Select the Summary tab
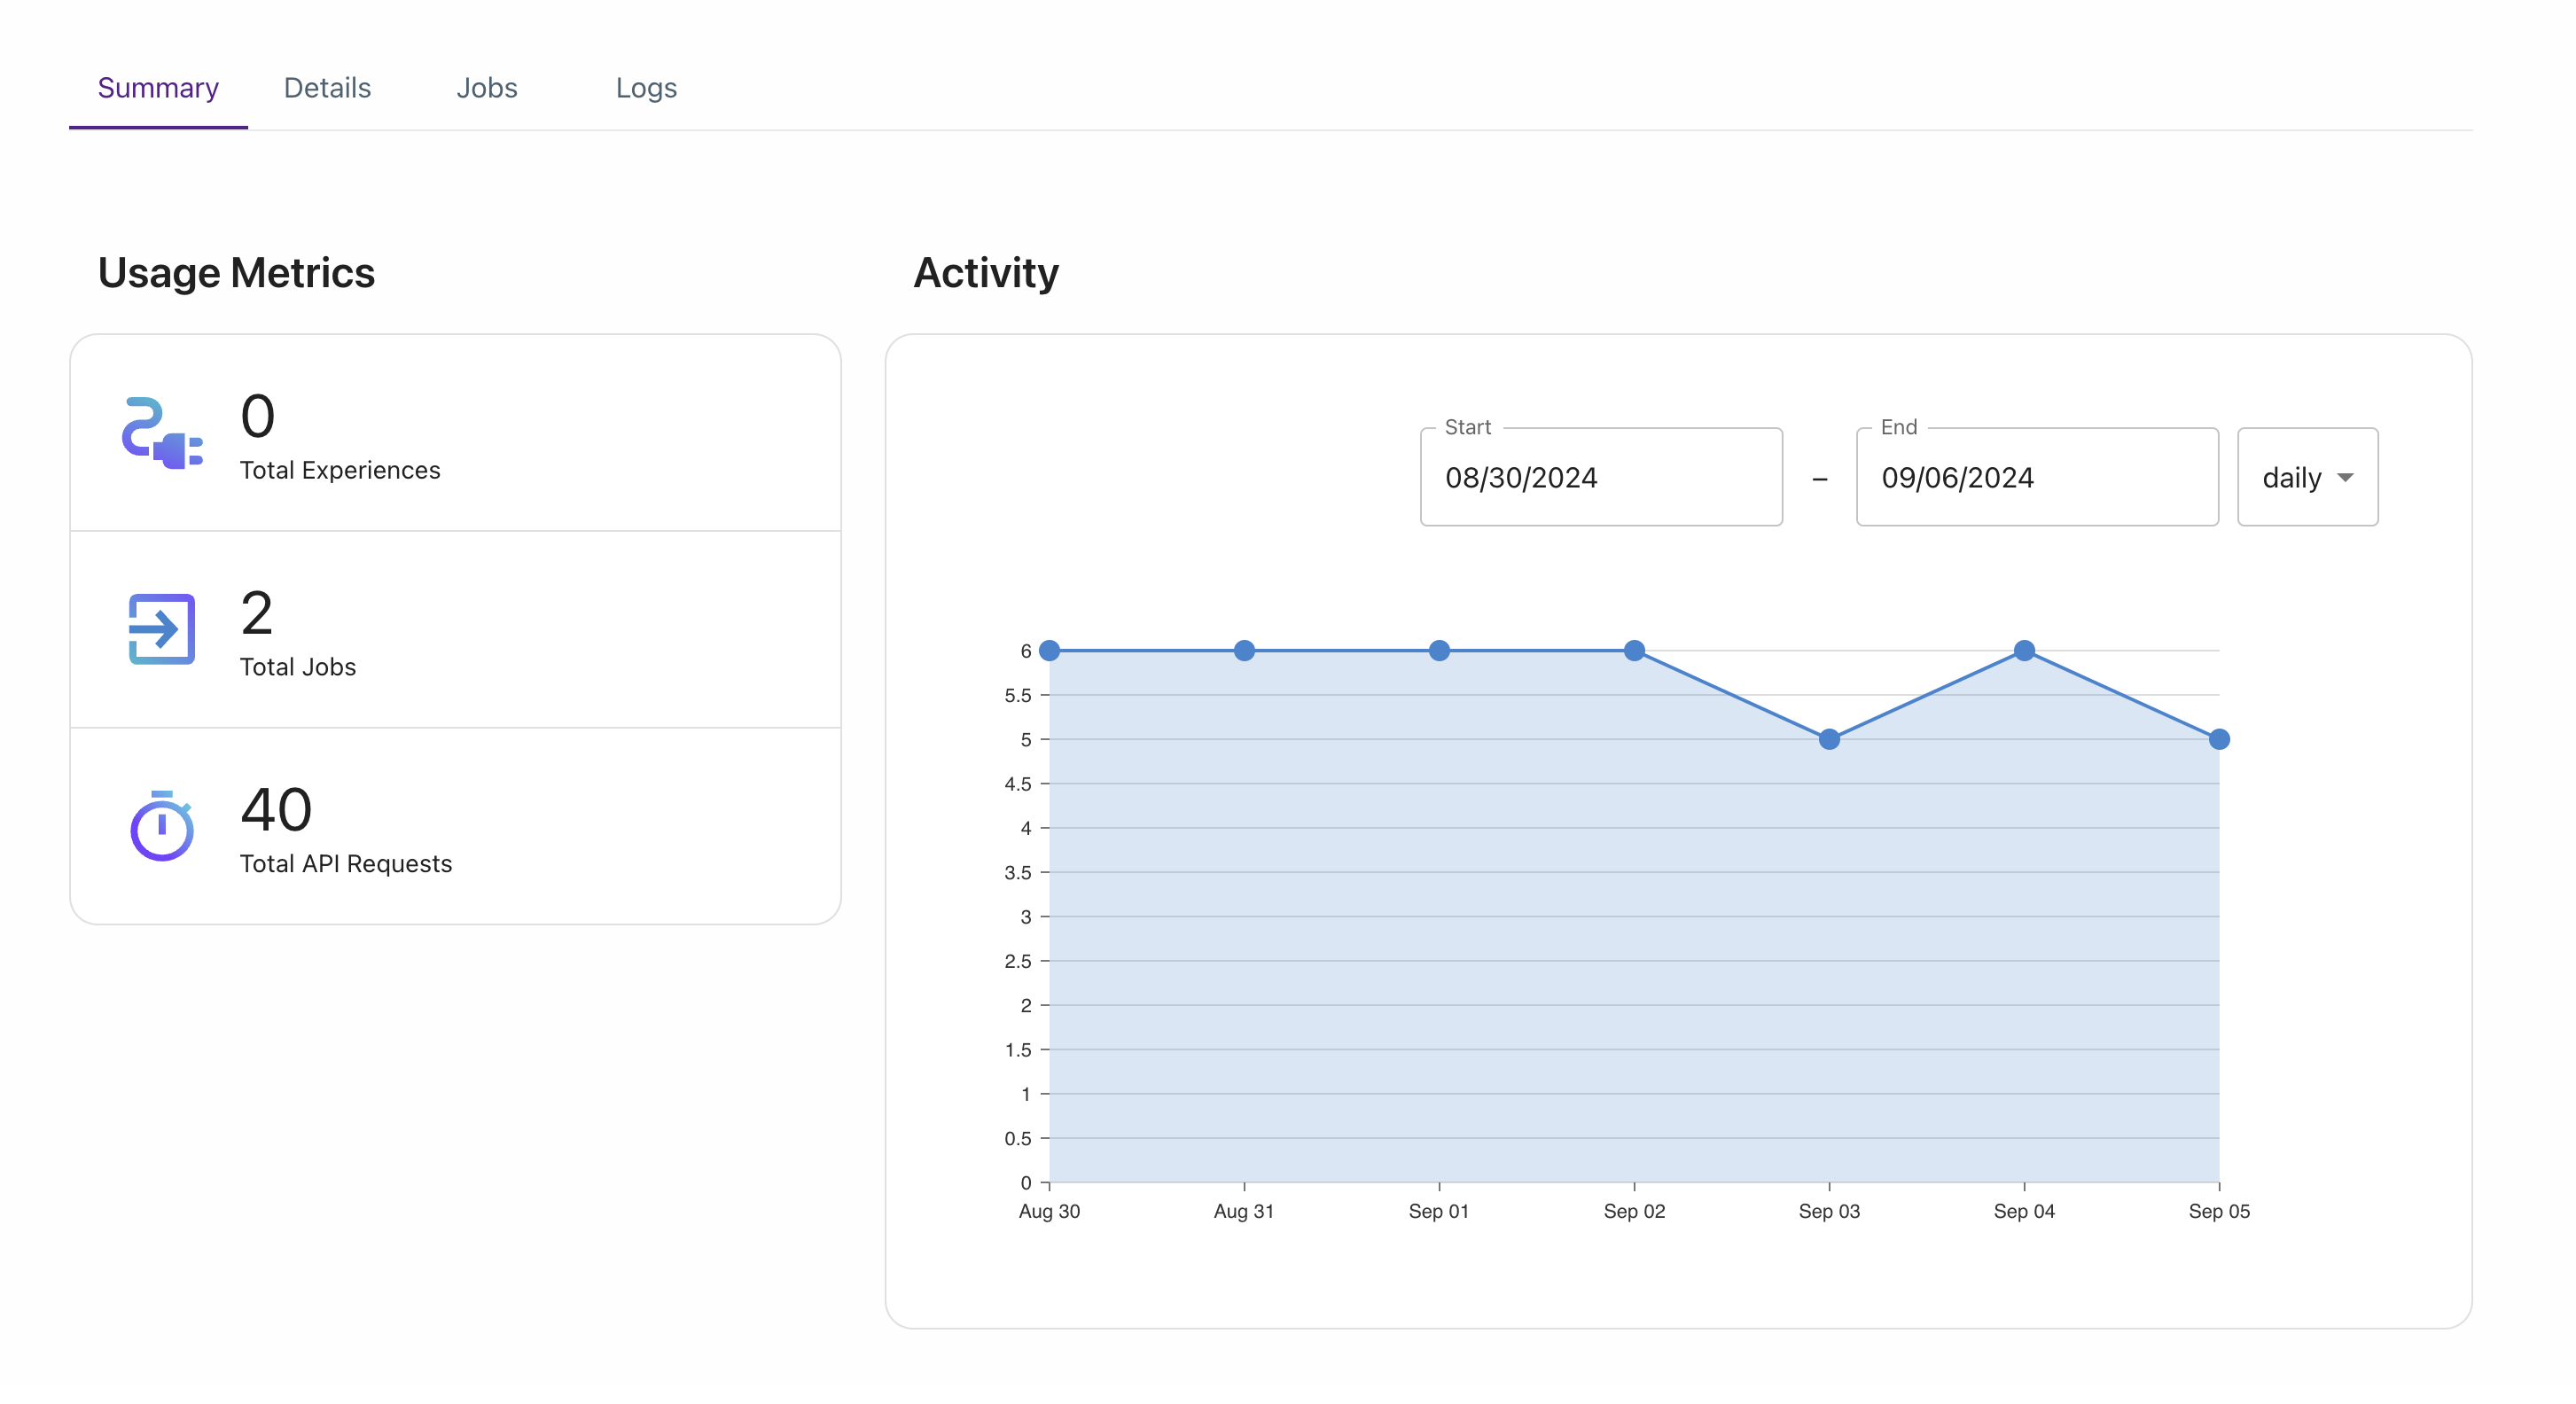The width and height of the screenshot is (2576, 1404). pyautogui.click(x=158, y=88)
